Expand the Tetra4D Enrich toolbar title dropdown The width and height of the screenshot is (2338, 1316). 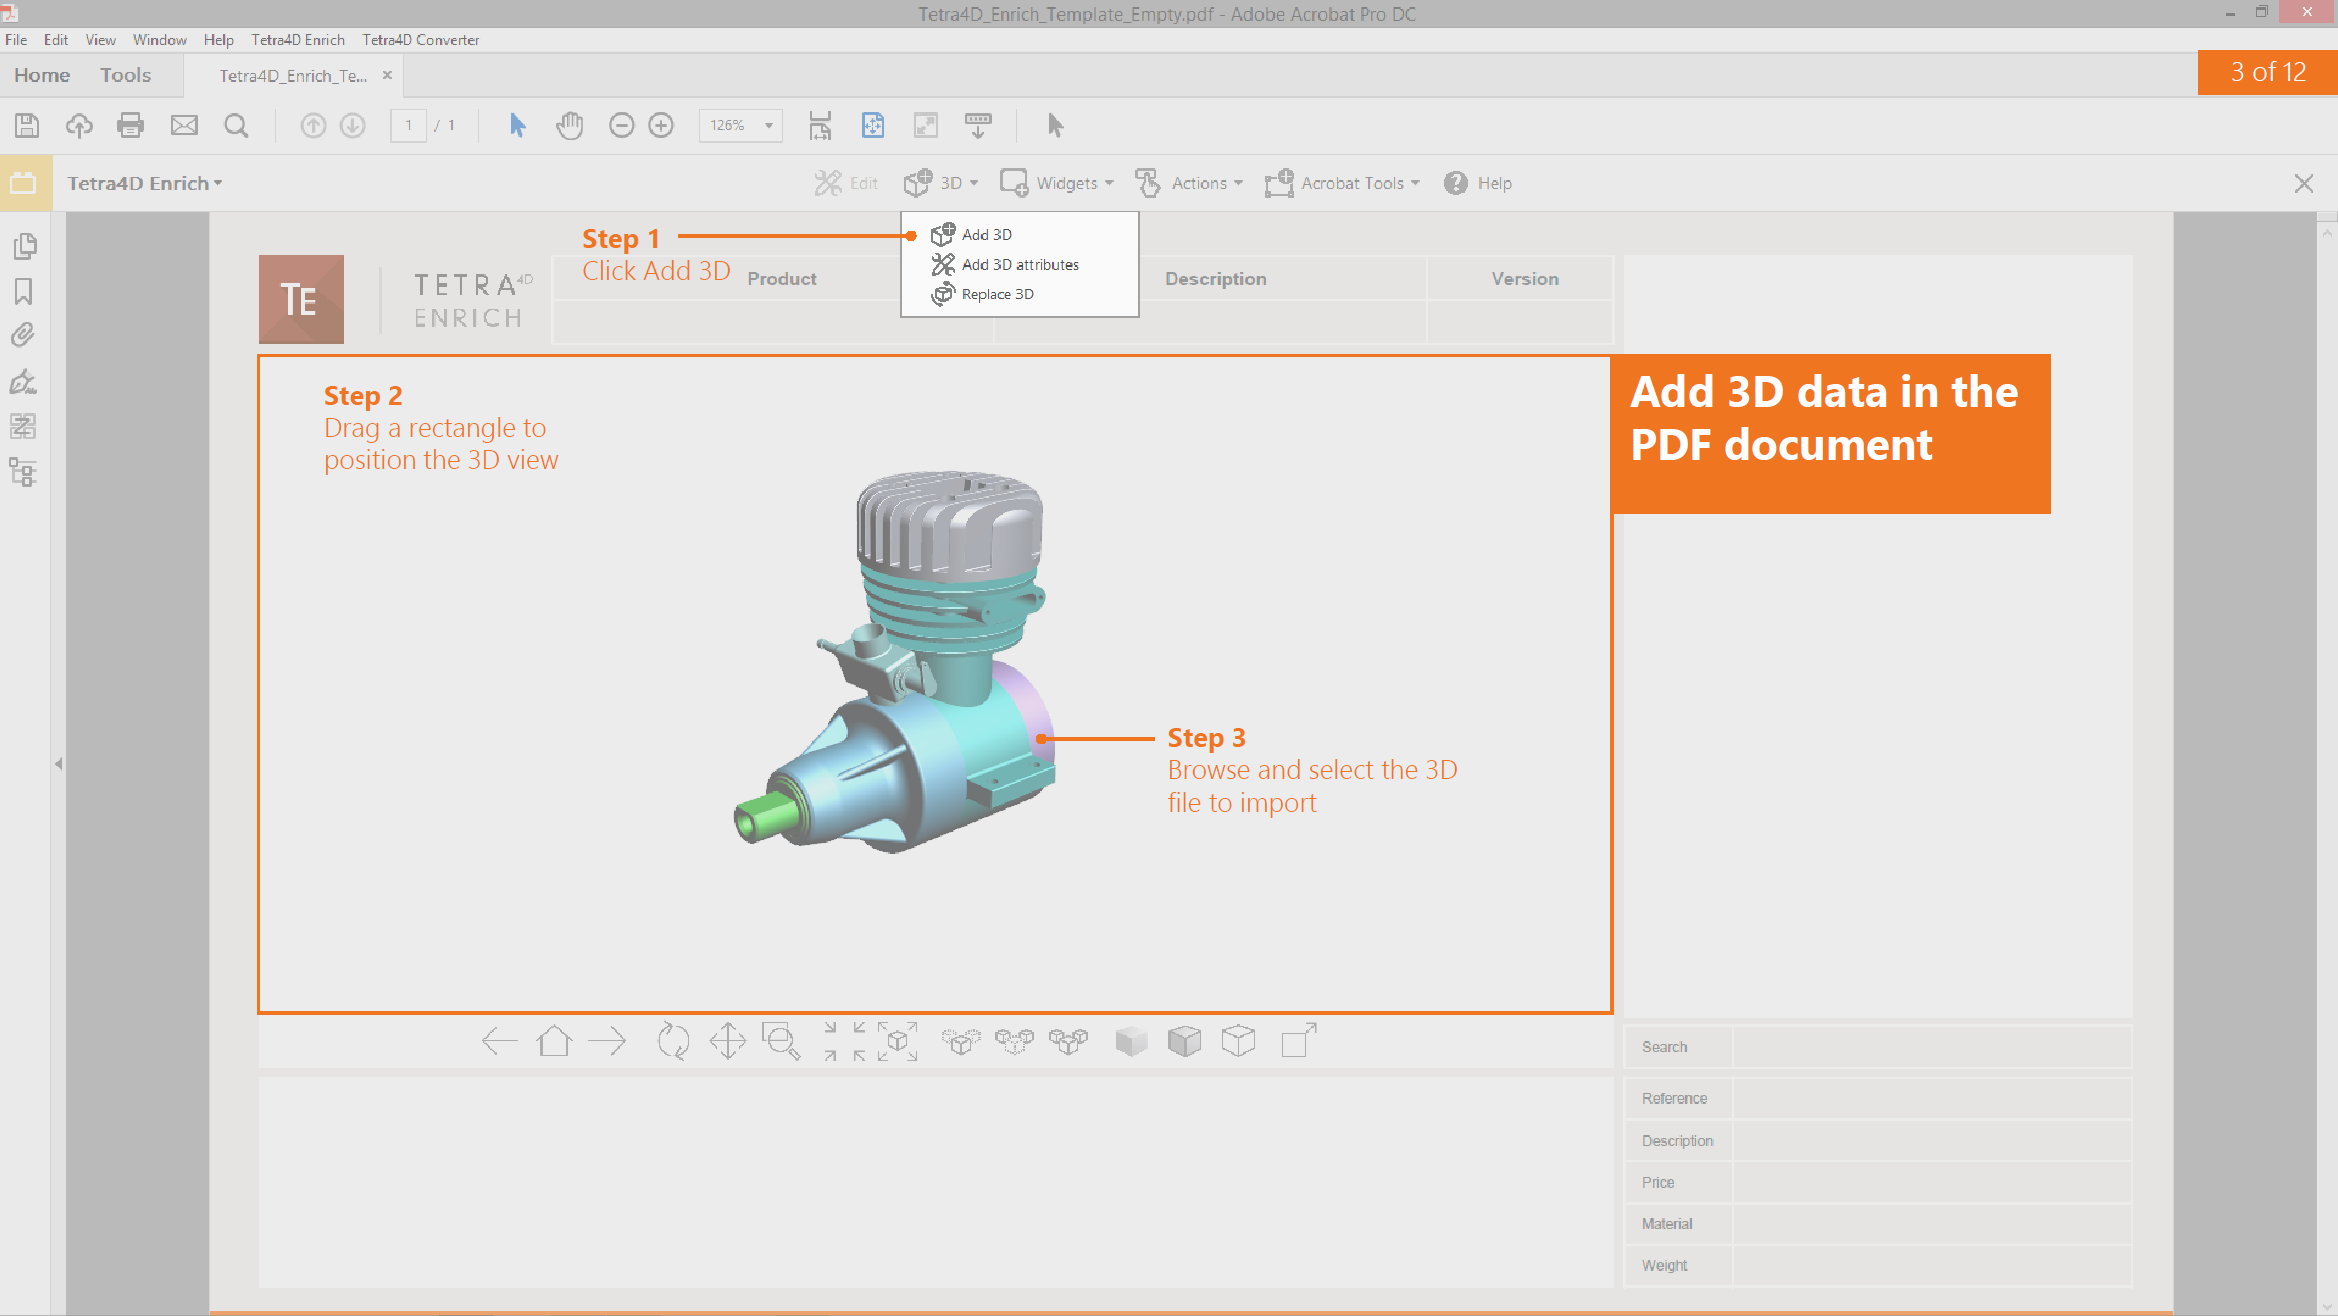pyautogui.click(x=145, y=183)
